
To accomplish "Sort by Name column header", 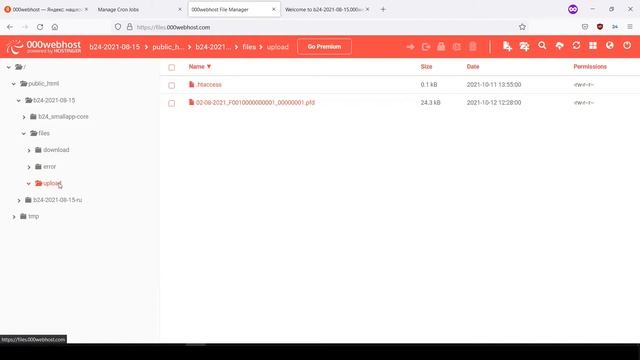I will [x=200, y=67].
